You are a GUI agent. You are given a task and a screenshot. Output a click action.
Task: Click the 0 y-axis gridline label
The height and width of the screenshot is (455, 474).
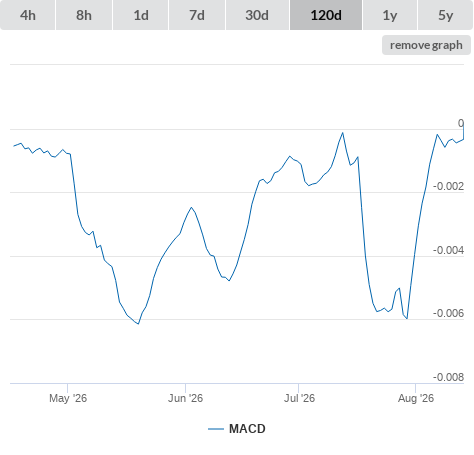(461, 123)
